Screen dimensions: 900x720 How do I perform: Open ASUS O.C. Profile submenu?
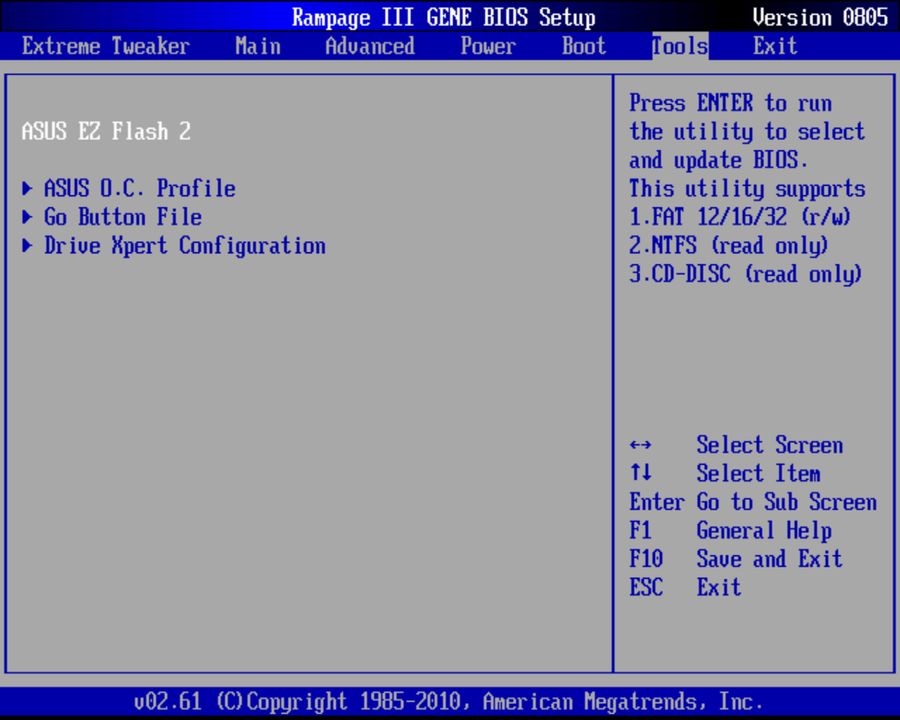[x=140, y=188]
